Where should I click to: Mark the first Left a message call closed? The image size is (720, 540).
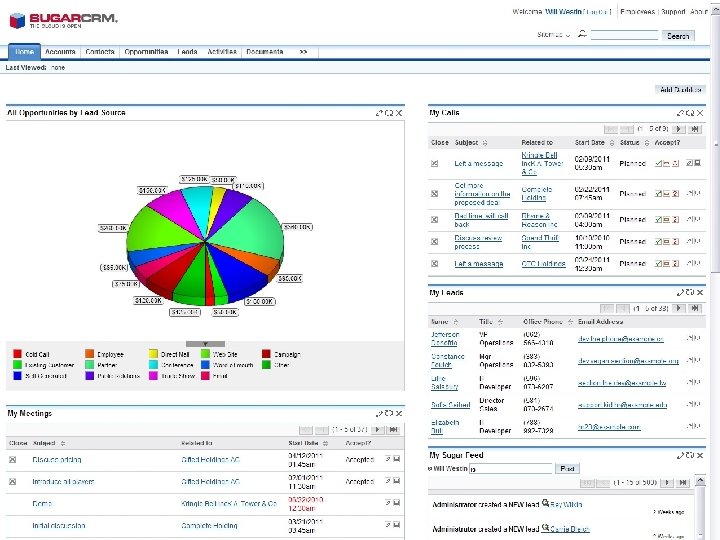434,163
